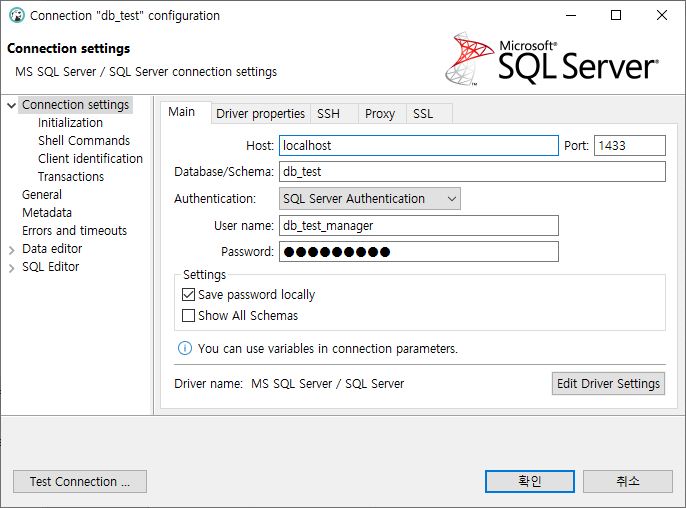Expand the SQL Editor node
Image resolution: width=686 pixels, height=508 pixels.
12,268
